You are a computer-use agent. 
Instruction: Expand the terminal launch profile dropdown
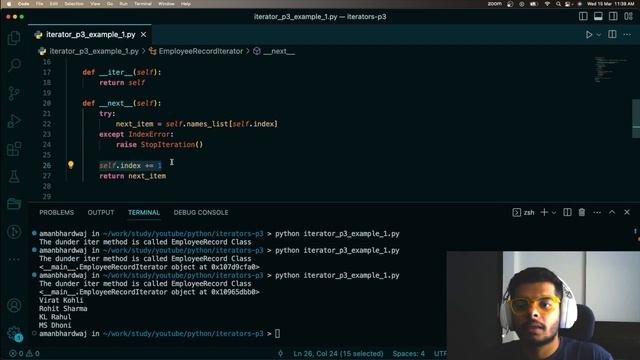point(554,213)
